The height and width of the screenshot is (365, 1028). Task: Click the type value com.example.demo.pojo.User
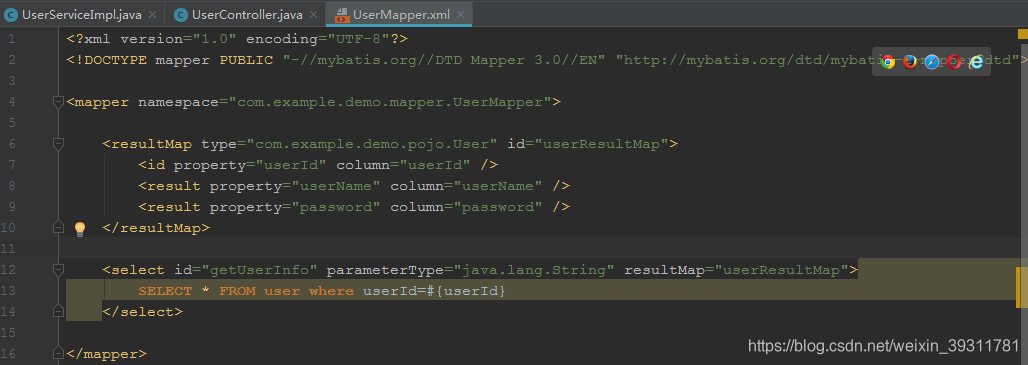(372, 144)
